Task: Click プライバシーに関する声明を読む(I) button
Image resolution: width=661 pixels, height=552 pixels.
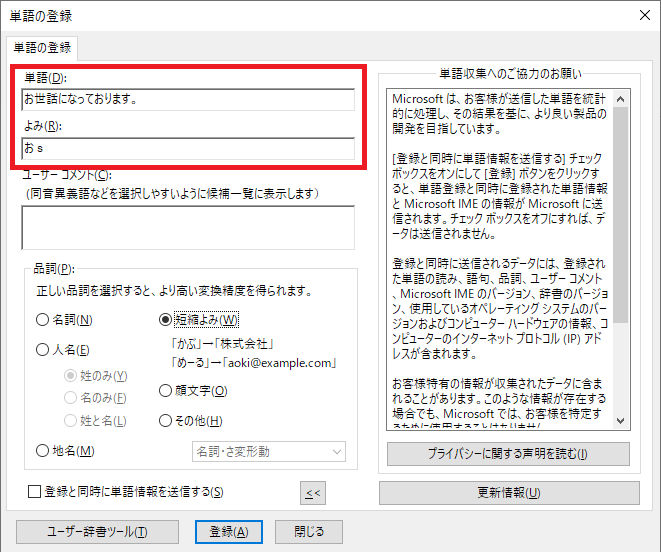Action: click(x=508, y=454)
